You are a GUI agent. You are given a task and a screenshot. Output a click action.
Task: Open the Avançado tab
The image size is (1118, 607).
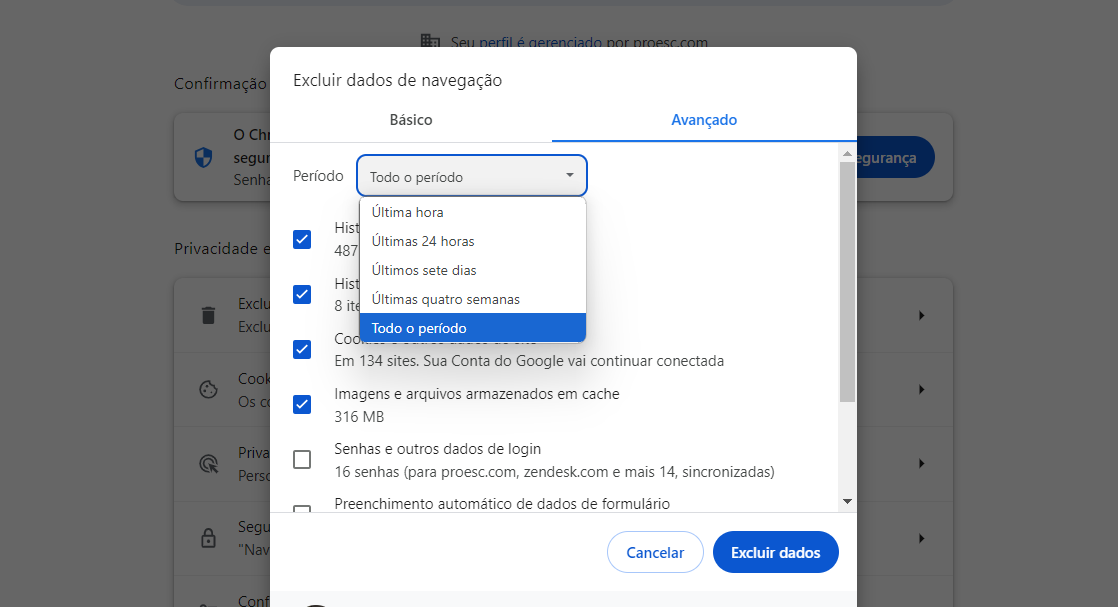(x=704, y=120)
